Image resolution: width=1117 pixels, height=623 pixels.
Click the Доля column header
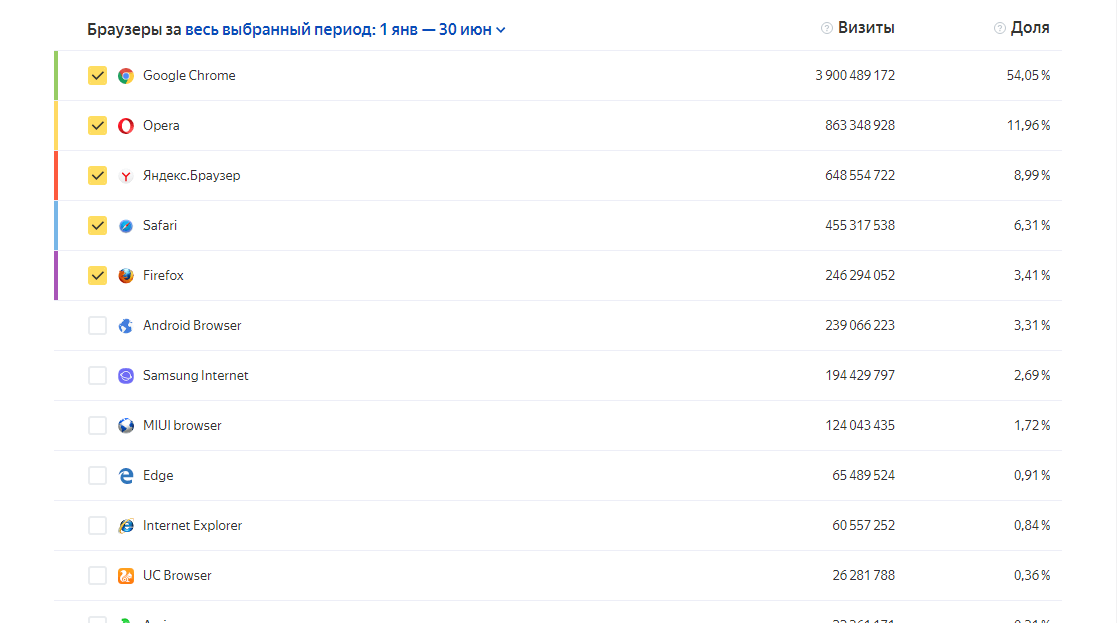tap(1030, 28)
